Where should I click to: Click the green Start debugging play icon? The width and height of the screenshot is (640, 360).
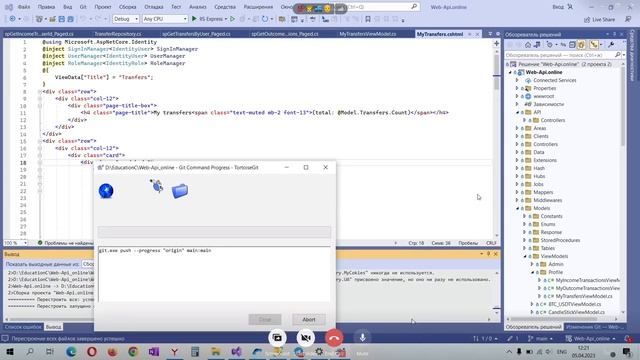tap(194, 19)
